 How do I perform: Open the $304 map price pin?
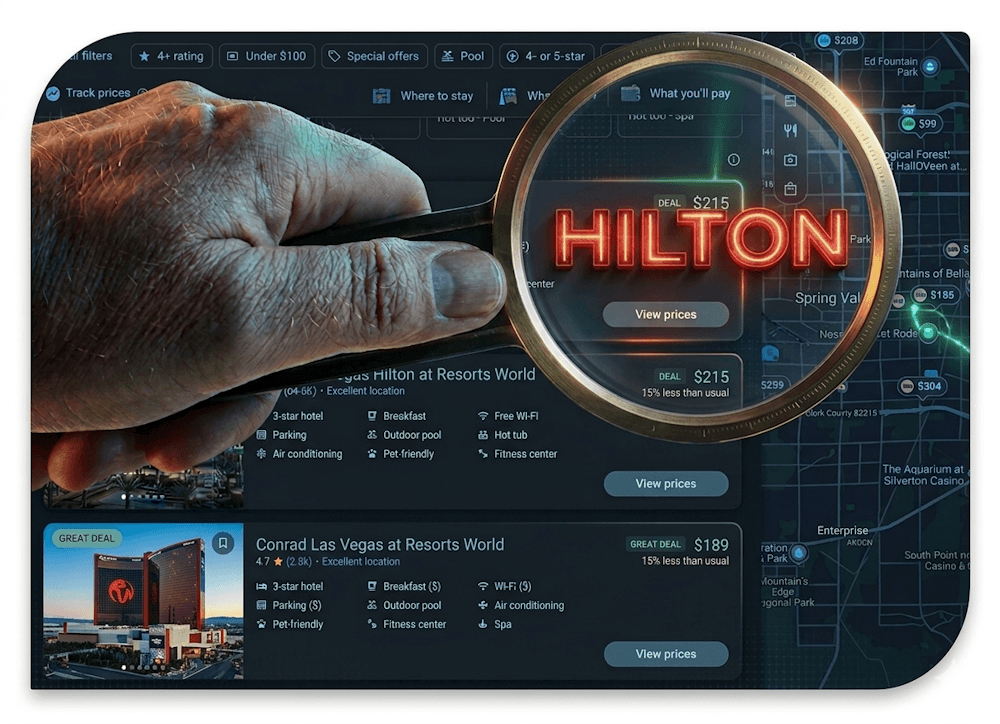(x=921, y=386)
